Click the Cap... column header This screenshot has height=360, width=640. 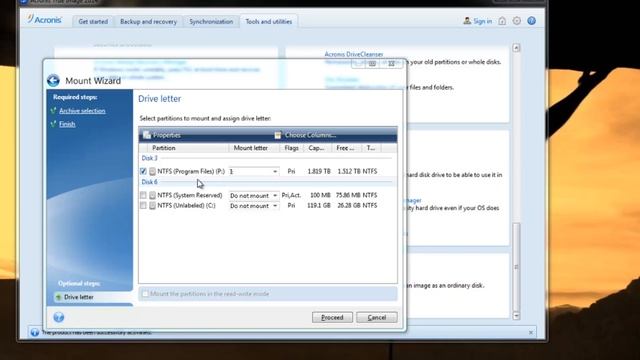tap(316, 148)
